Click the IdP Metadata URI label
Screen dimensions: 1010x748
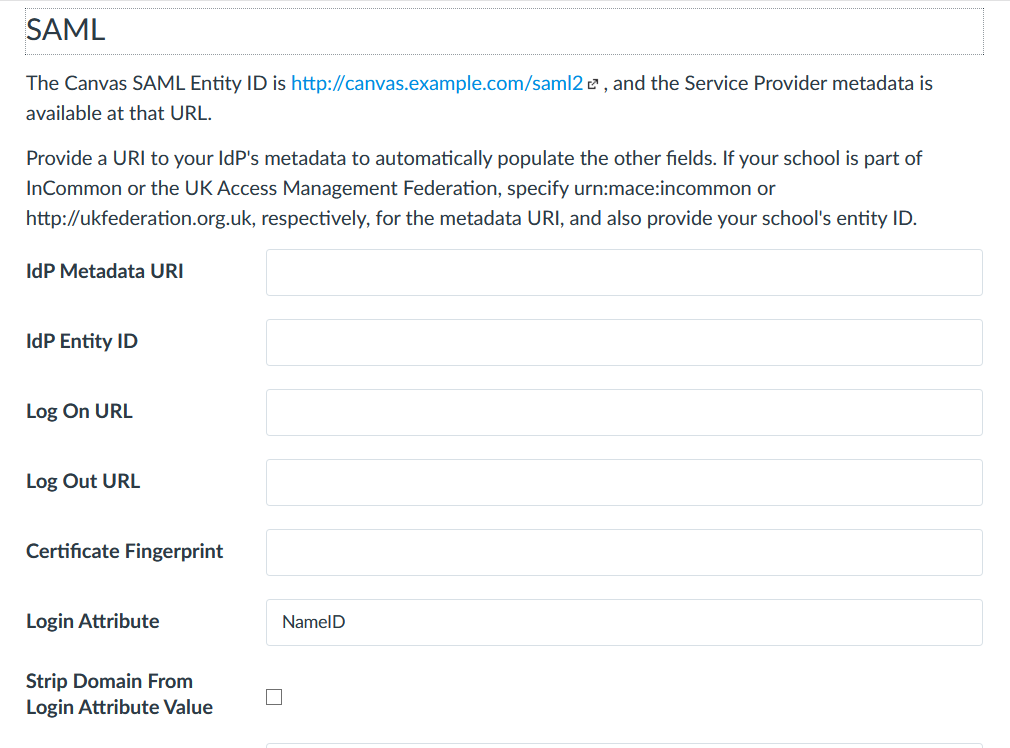coord(104,270)
